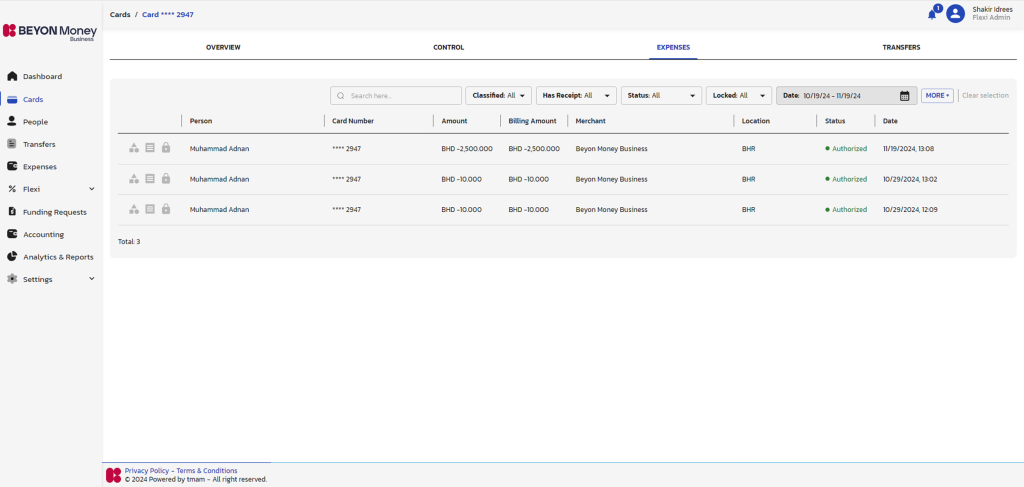Click Muhammad Adnan in 11/19/2024 row
This screenshot has height=487, width=1024.
[x=219, y=149]
